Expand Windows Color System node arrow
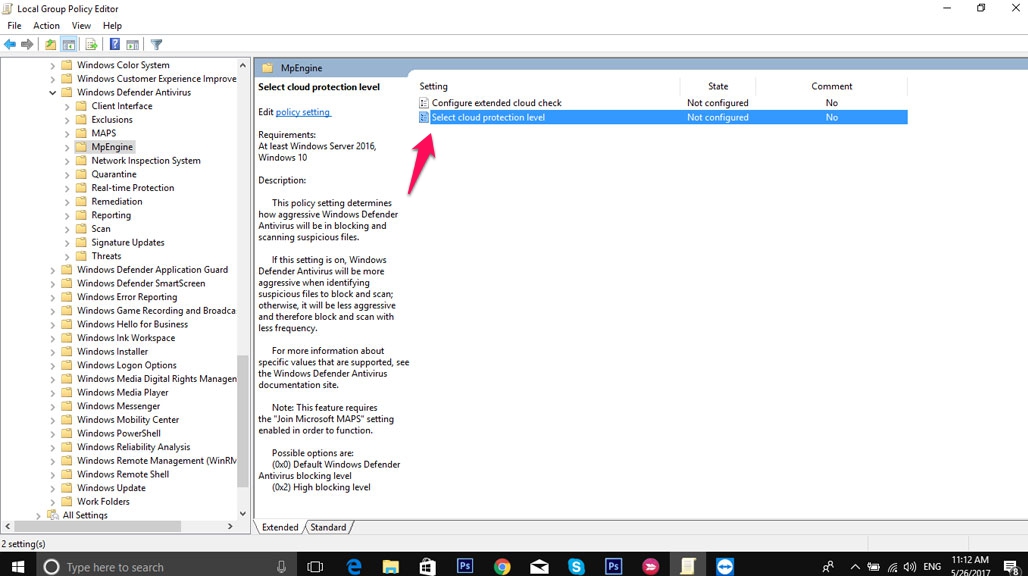The height and width of the screenshot is (576, 1028). pyautogui.click(x=52, y=66)
